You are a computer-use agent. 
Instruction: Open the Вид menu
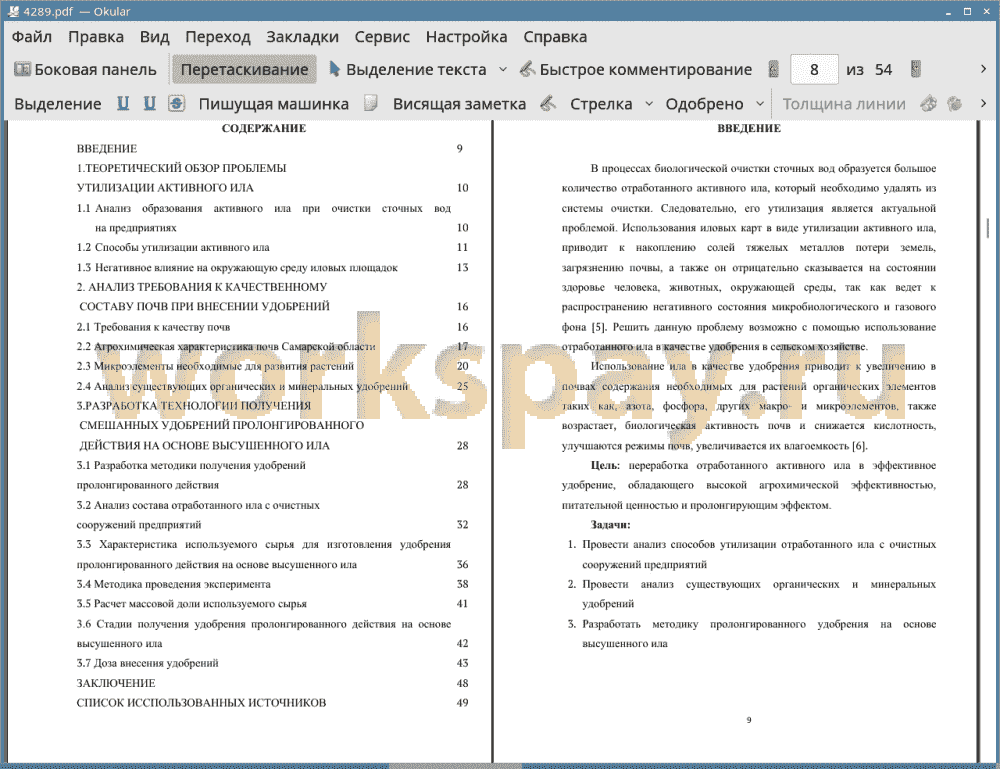tap(154, 37)
